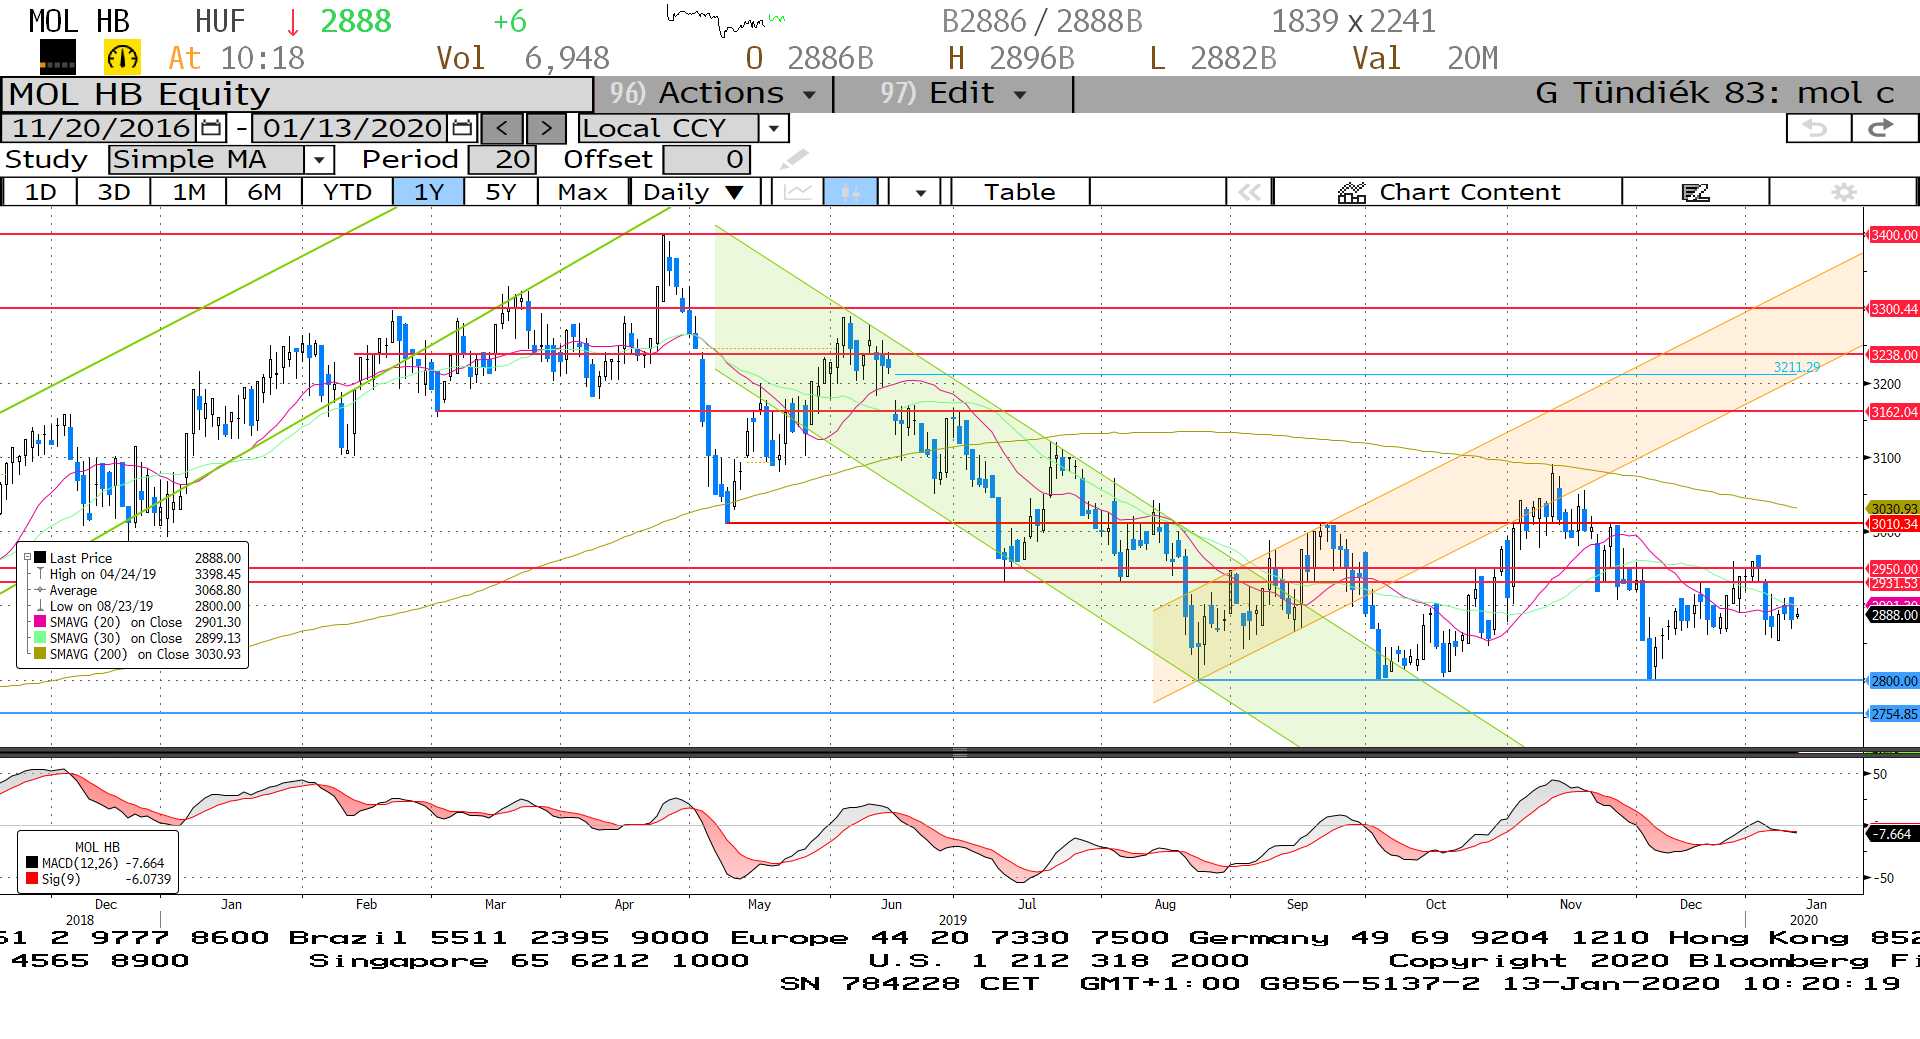Click the 2800.00 blue price label

click(x=1894, y=681)
